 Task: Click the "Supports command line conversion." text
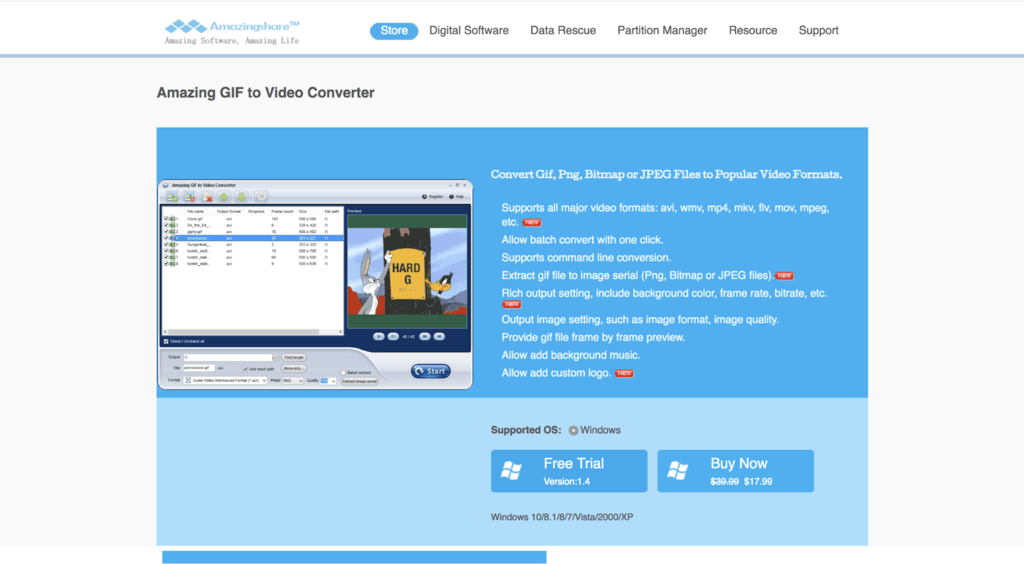click(586, 258)
